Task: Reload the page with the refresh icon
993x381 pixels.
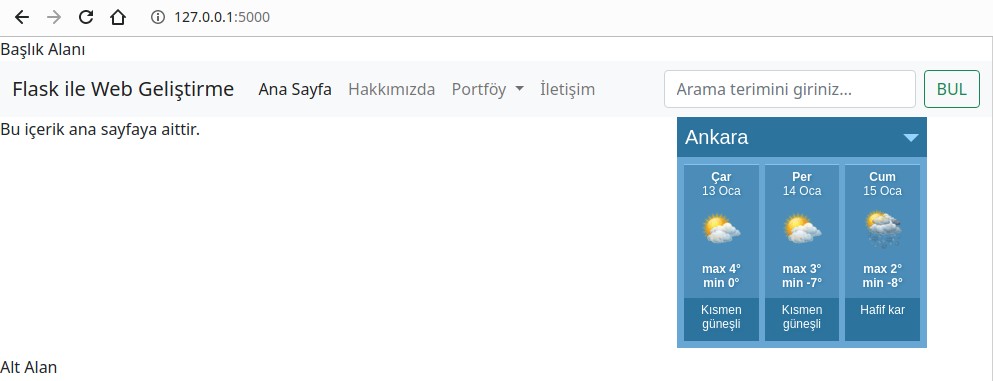Action: point(85,17)
